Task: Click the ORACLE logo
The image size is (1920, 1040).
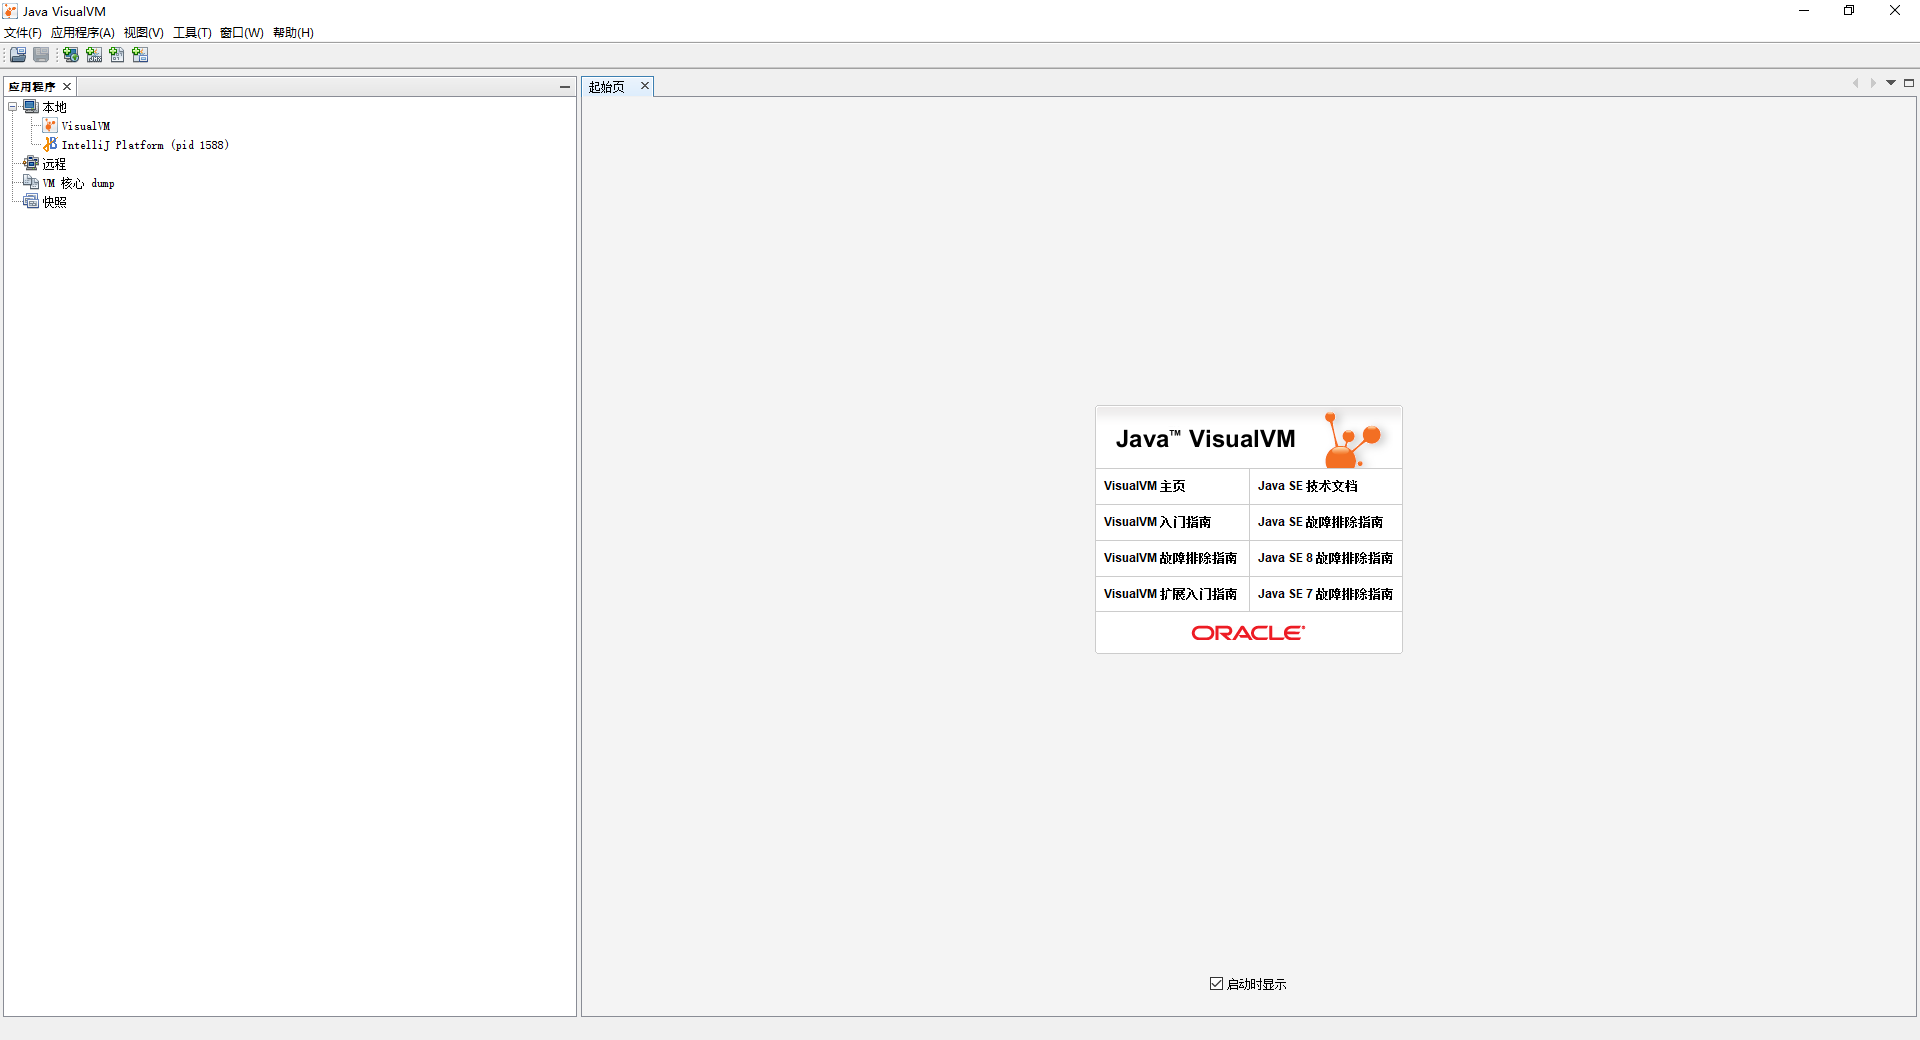Action: [1248, 633]
